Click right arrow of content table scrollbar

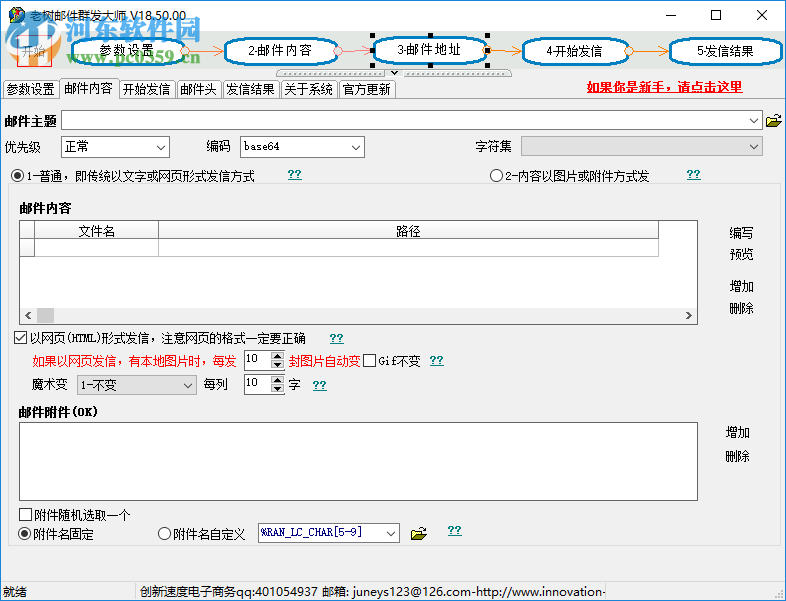[689, 315]
